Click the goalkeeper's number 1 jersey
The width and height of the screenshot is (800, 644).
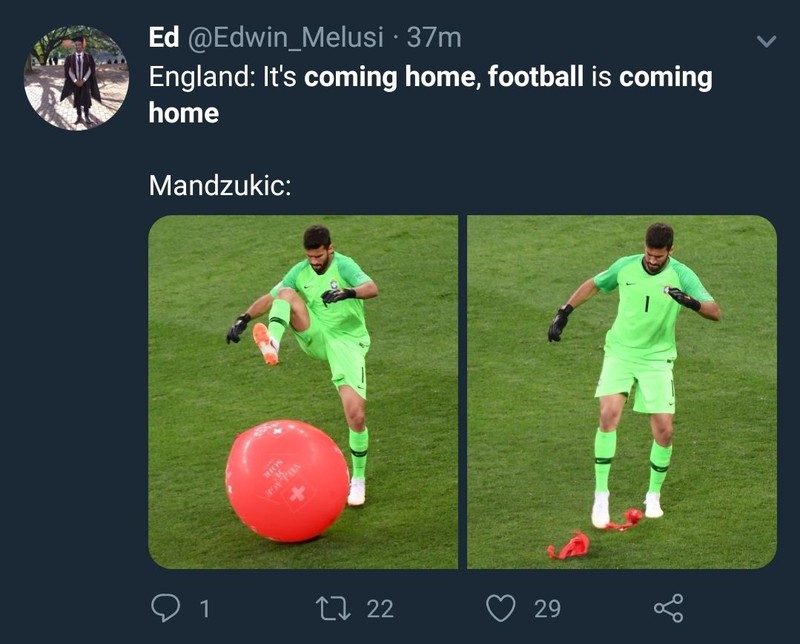(644, 308)
